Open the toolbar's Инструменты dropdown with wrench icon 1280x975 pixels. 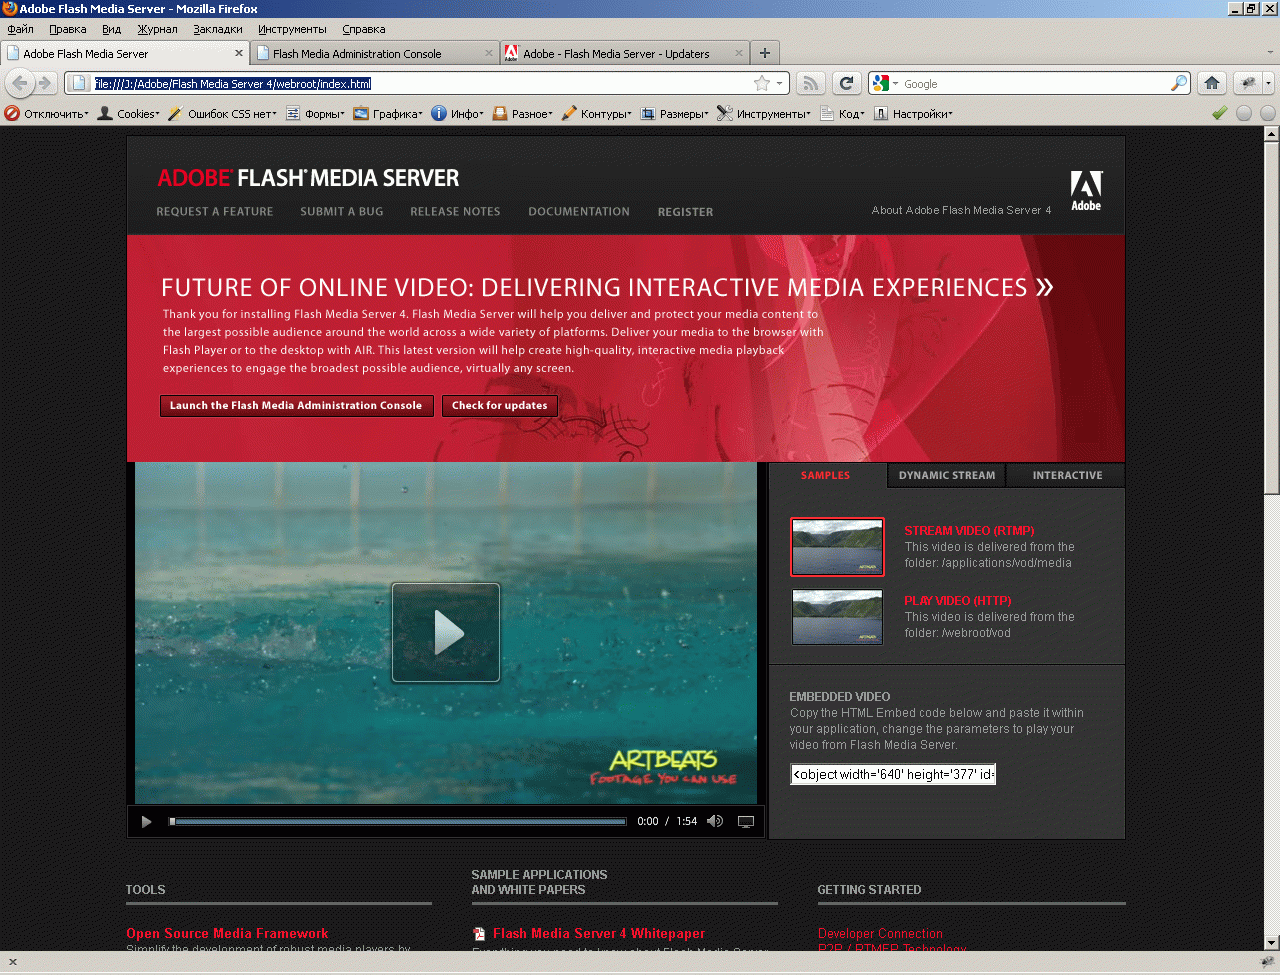pyautogui.click(x=764, y=113)
